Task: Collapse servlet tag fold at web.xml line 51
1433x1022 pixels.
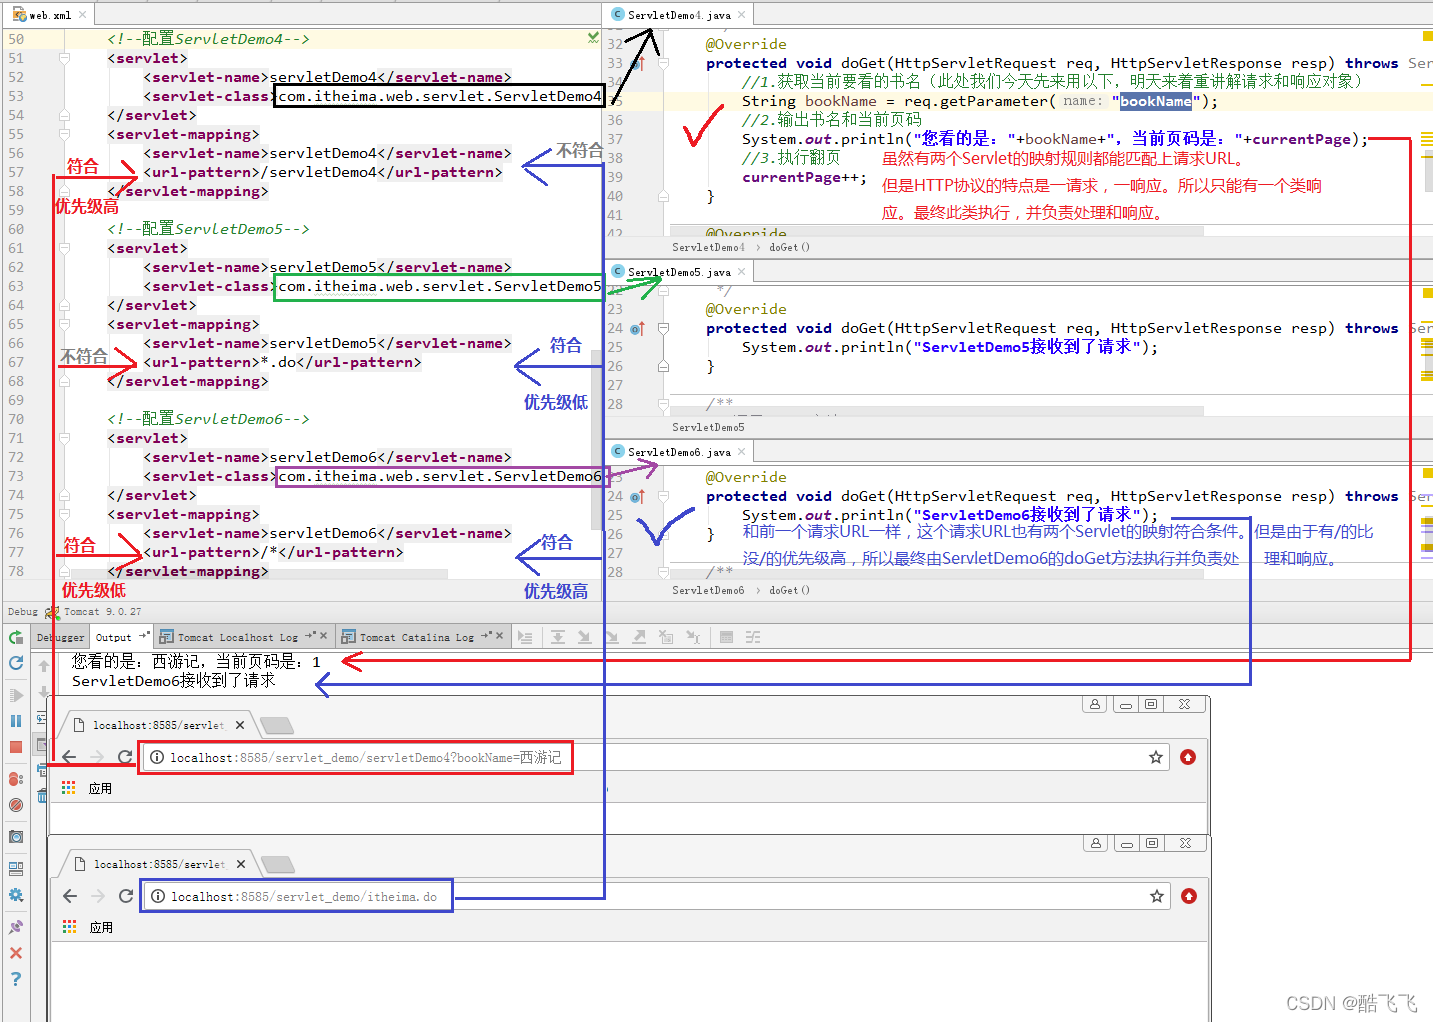Action: (64, 58)
